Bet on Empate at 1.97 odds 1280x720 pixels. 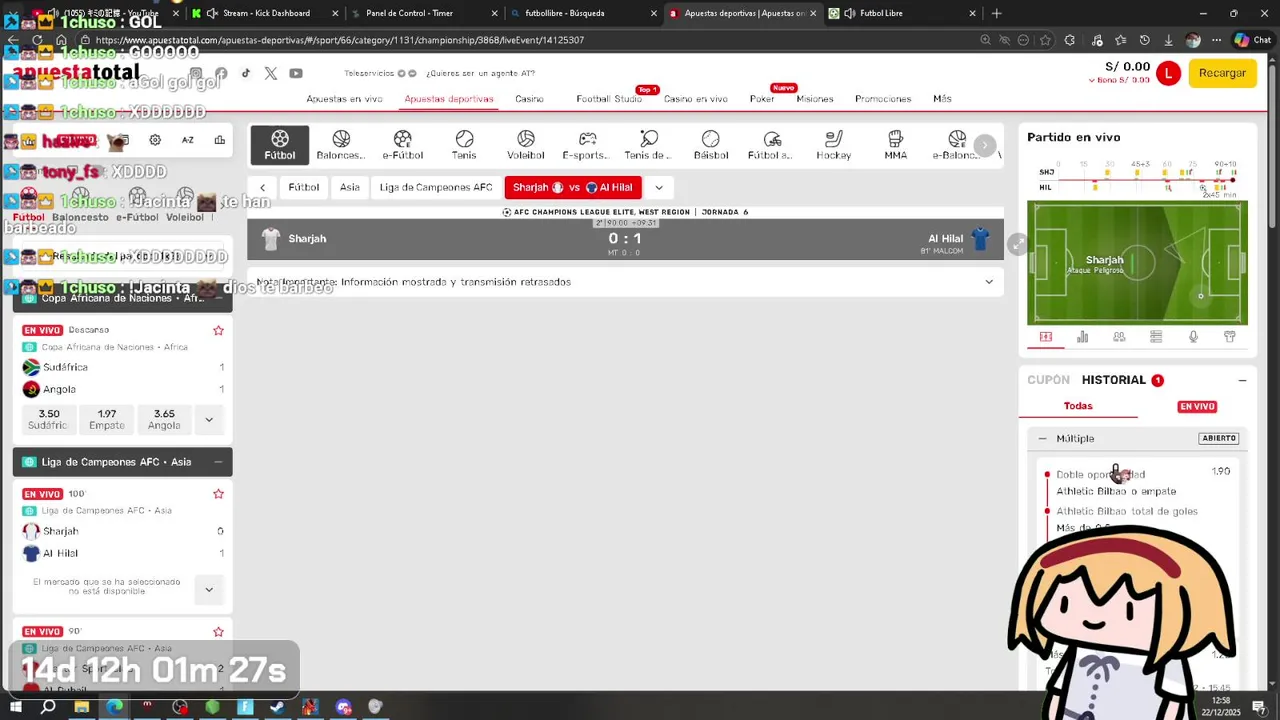coord(107,419)
